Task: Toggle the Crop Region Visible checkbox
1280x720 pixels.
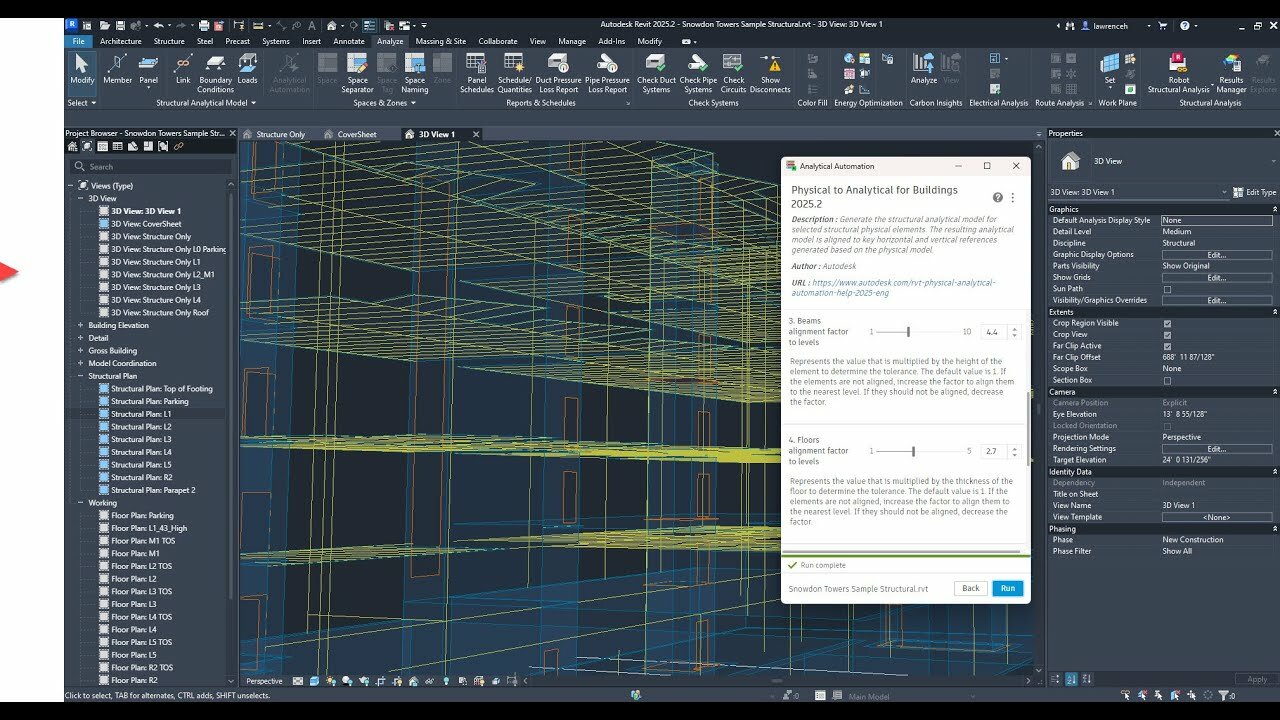Action: tap(1167, 323)
